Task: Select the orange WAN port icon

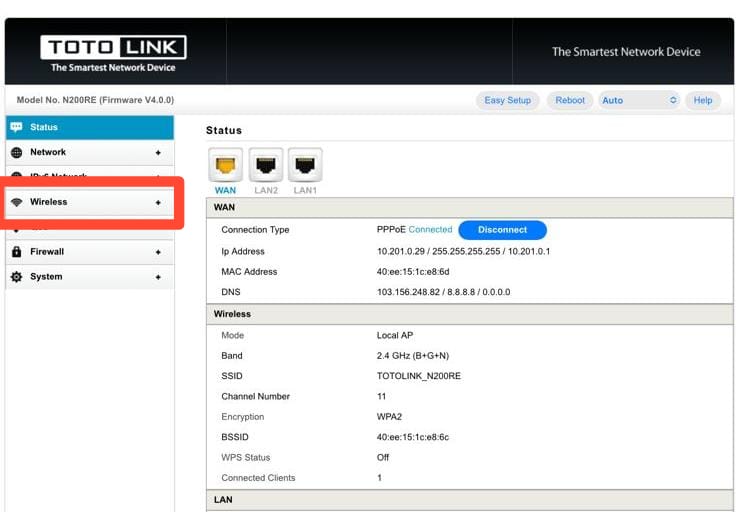Action: tap(226, 165)
